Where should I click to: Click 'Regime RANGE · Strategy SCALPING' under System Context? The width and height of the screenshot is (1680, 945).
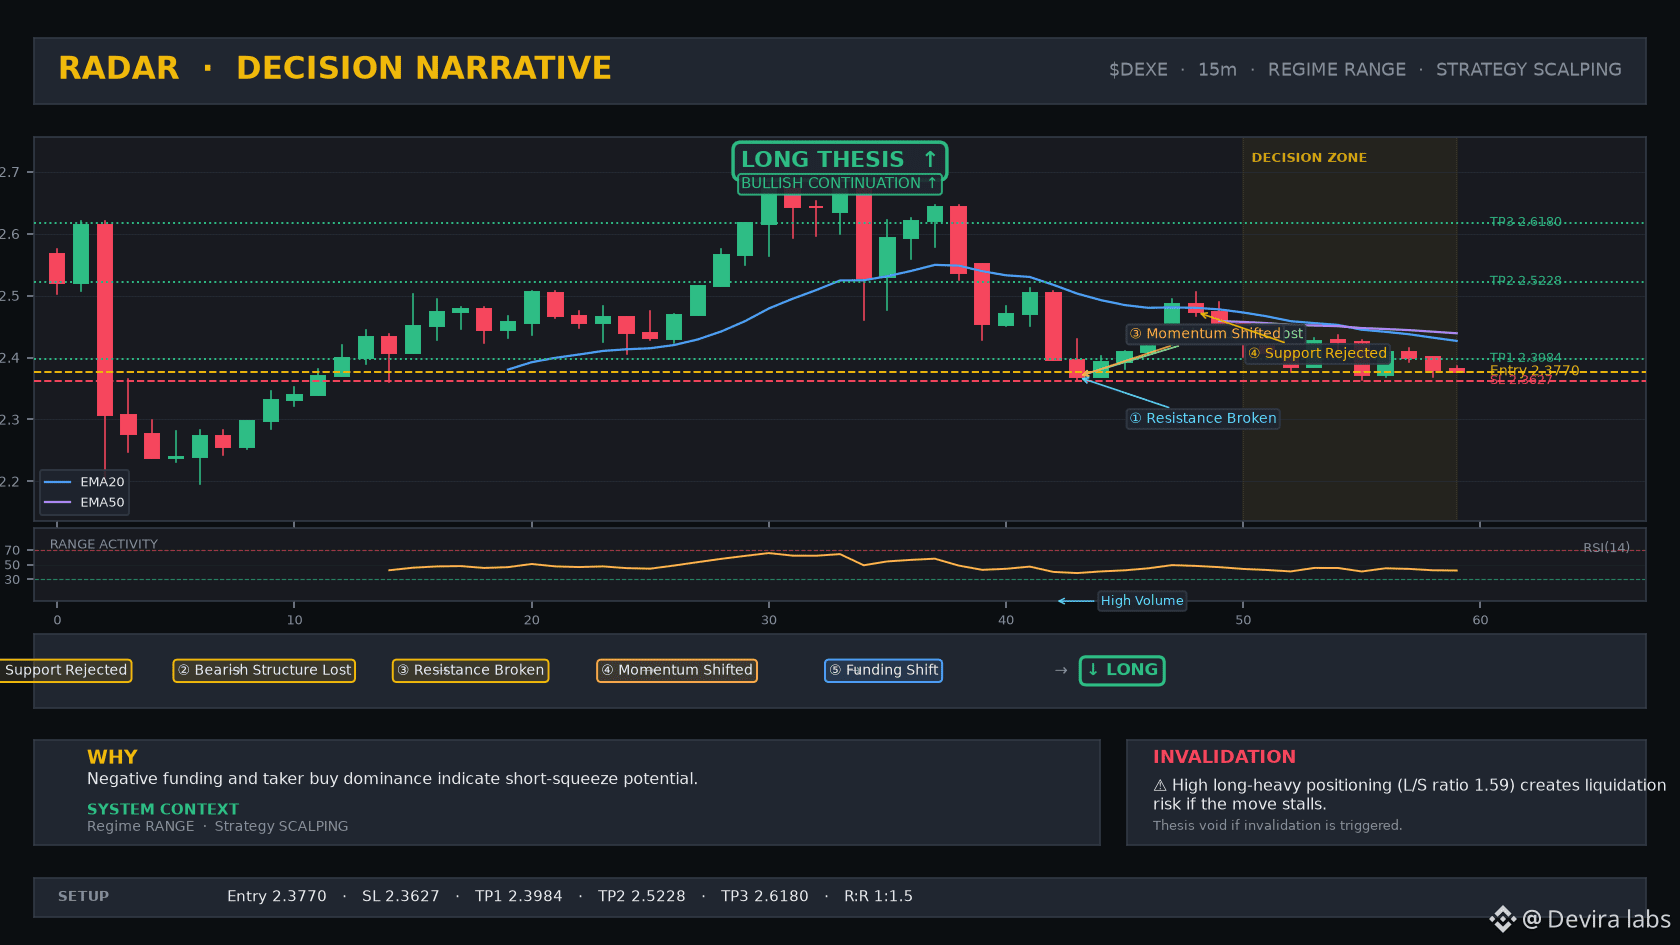click(x=218, y=826)
